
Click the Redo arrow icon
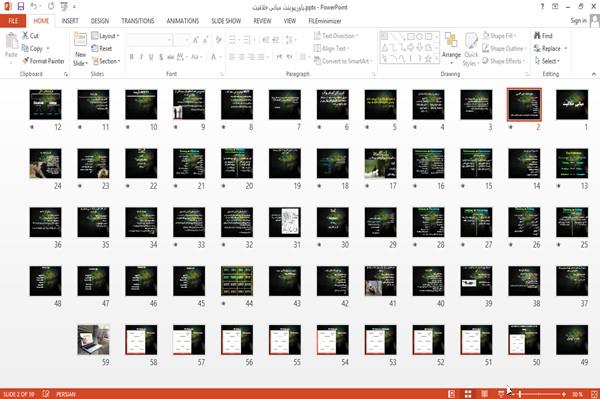(51, 7)
